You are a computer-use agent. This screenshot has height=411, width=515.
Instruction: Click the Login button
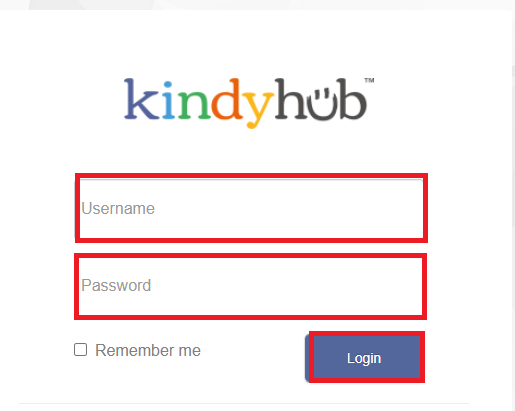pos(365,358)
